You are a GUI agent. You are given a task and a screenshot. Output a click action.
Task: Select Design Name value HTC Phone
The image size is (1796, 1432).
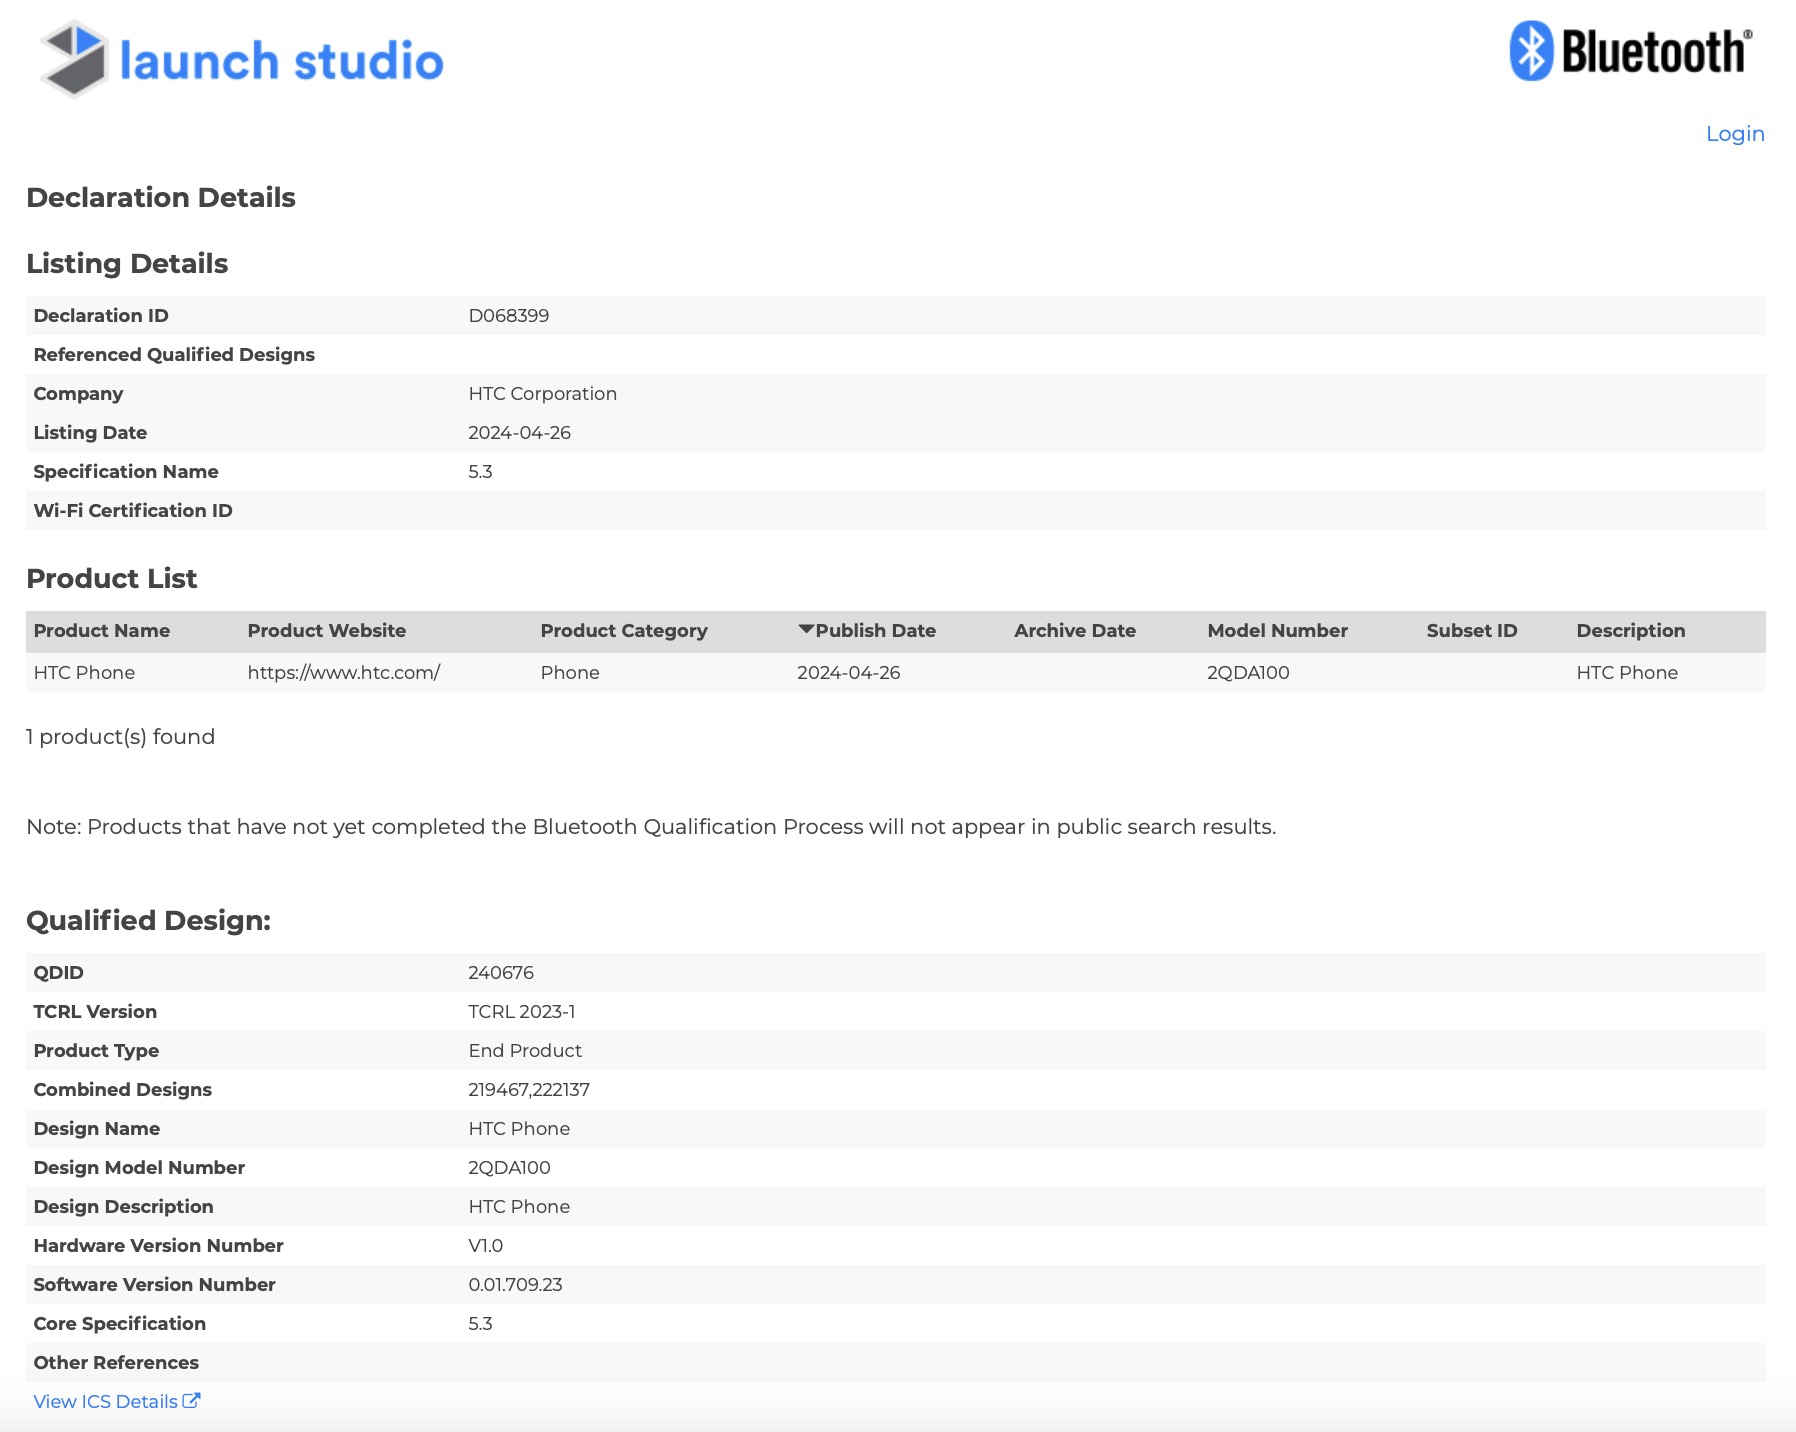coord(519,1128)
